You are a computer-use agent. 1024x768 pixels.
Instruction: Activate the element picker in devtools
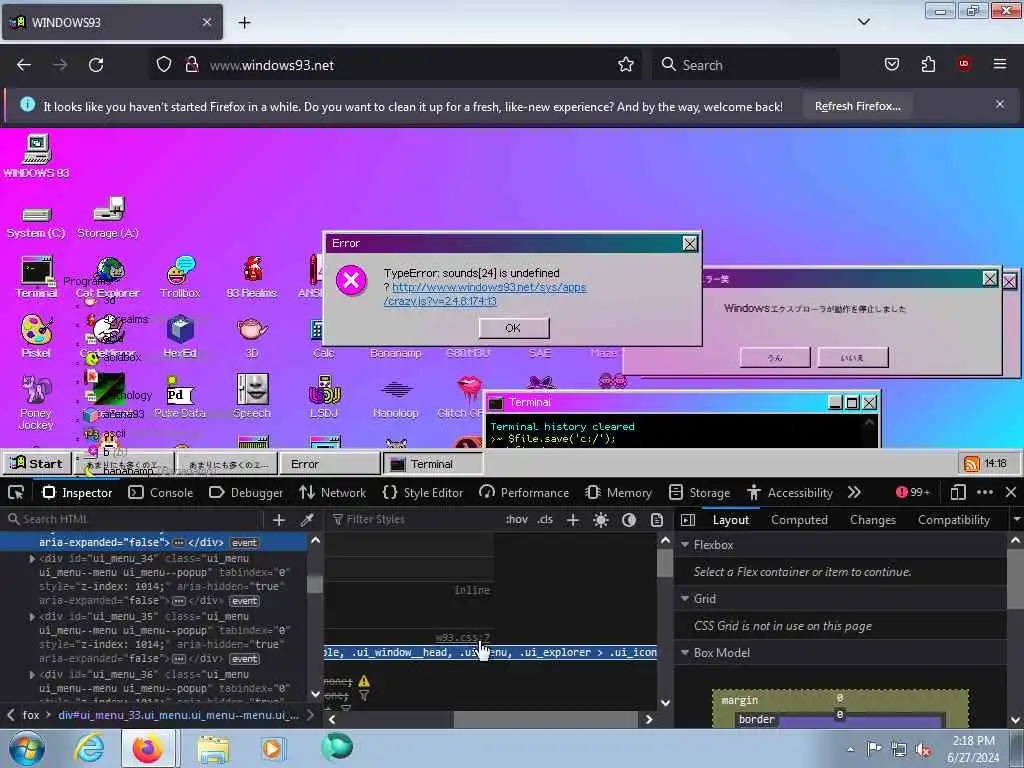coord(16,492)
